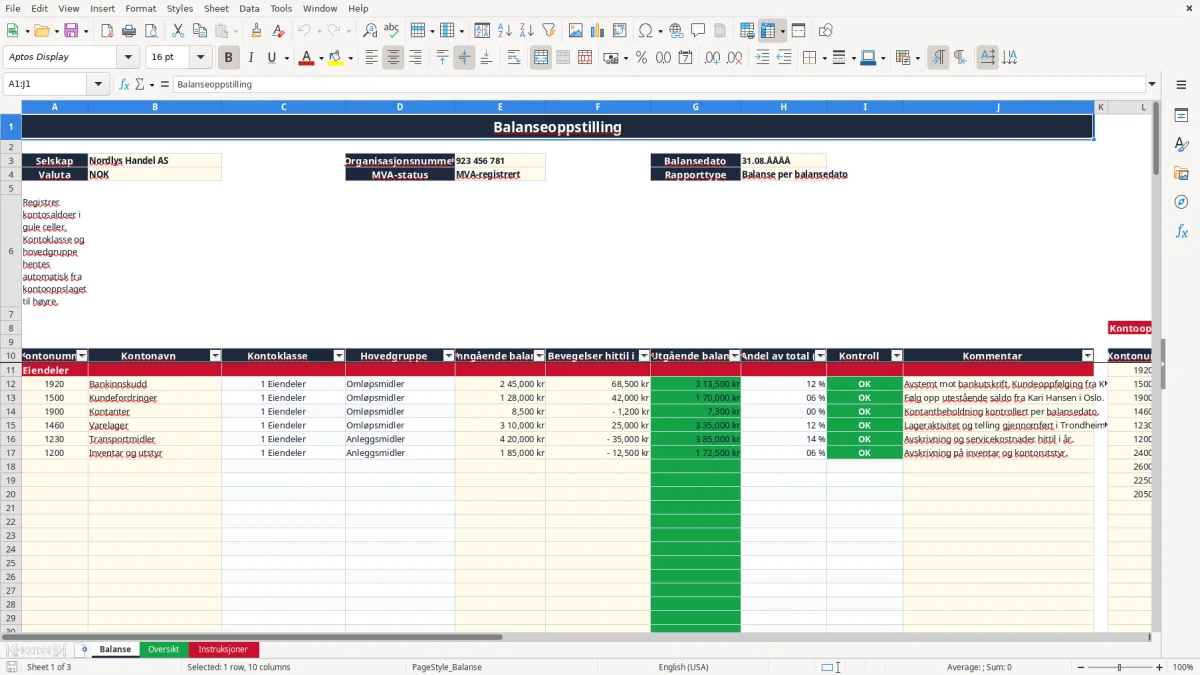The image size is (1200, 675).
Task: Click the Sort Descending icon
Action: (526, 31)
